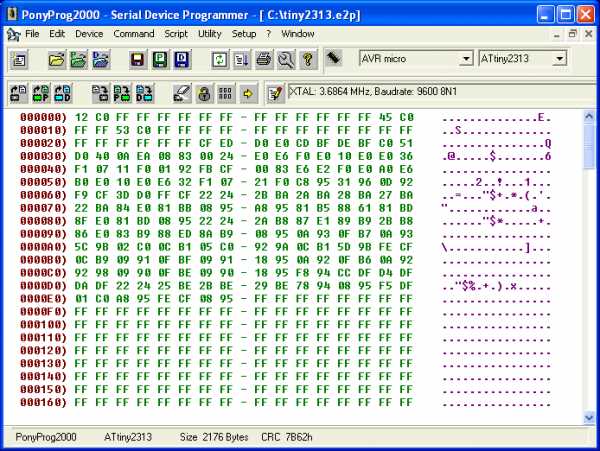Click the Reload Files icon
This screenshot has width=600, height=451.
pos(220,59)
